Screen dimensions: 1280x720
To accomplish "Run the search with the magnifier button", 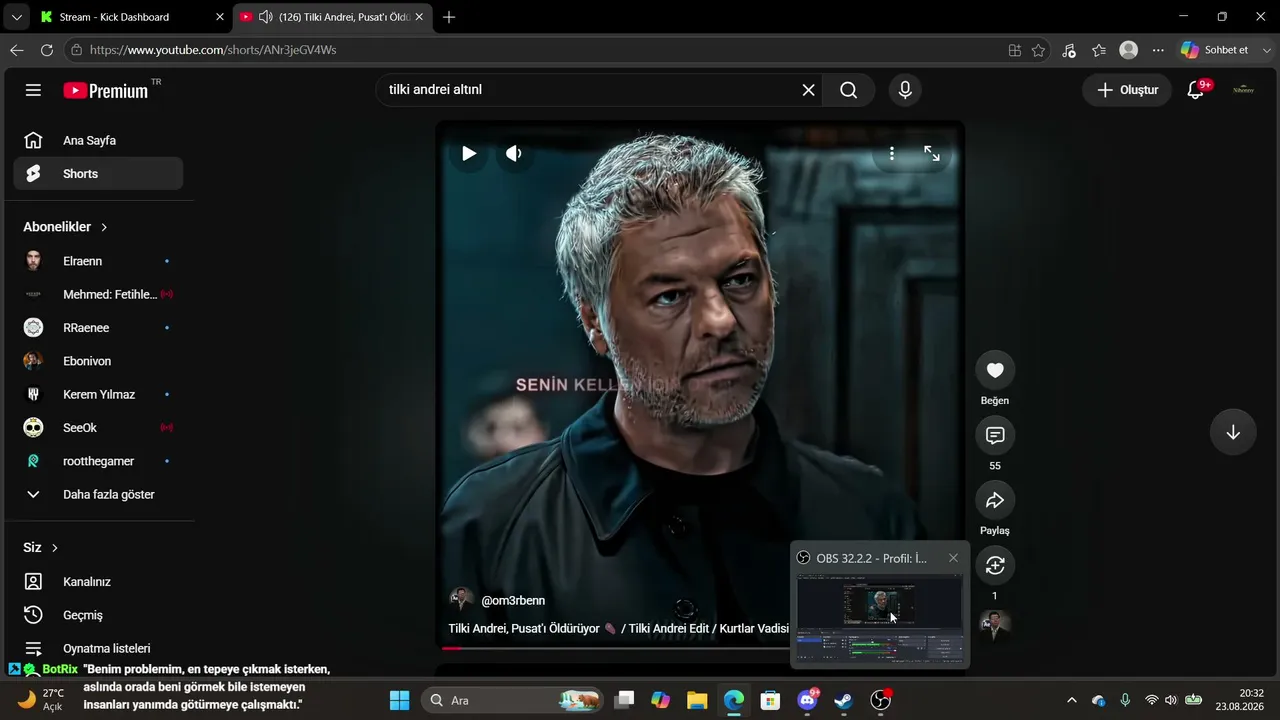I will pos(848,90).
